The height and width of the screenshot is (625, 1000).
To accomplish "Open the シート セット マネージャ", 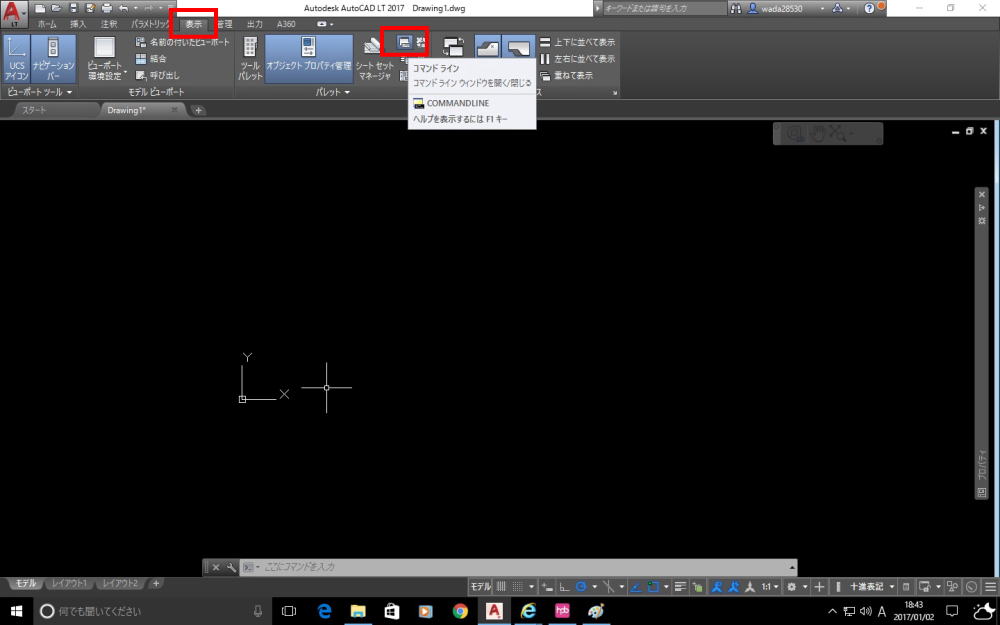I will coord(375,59).
